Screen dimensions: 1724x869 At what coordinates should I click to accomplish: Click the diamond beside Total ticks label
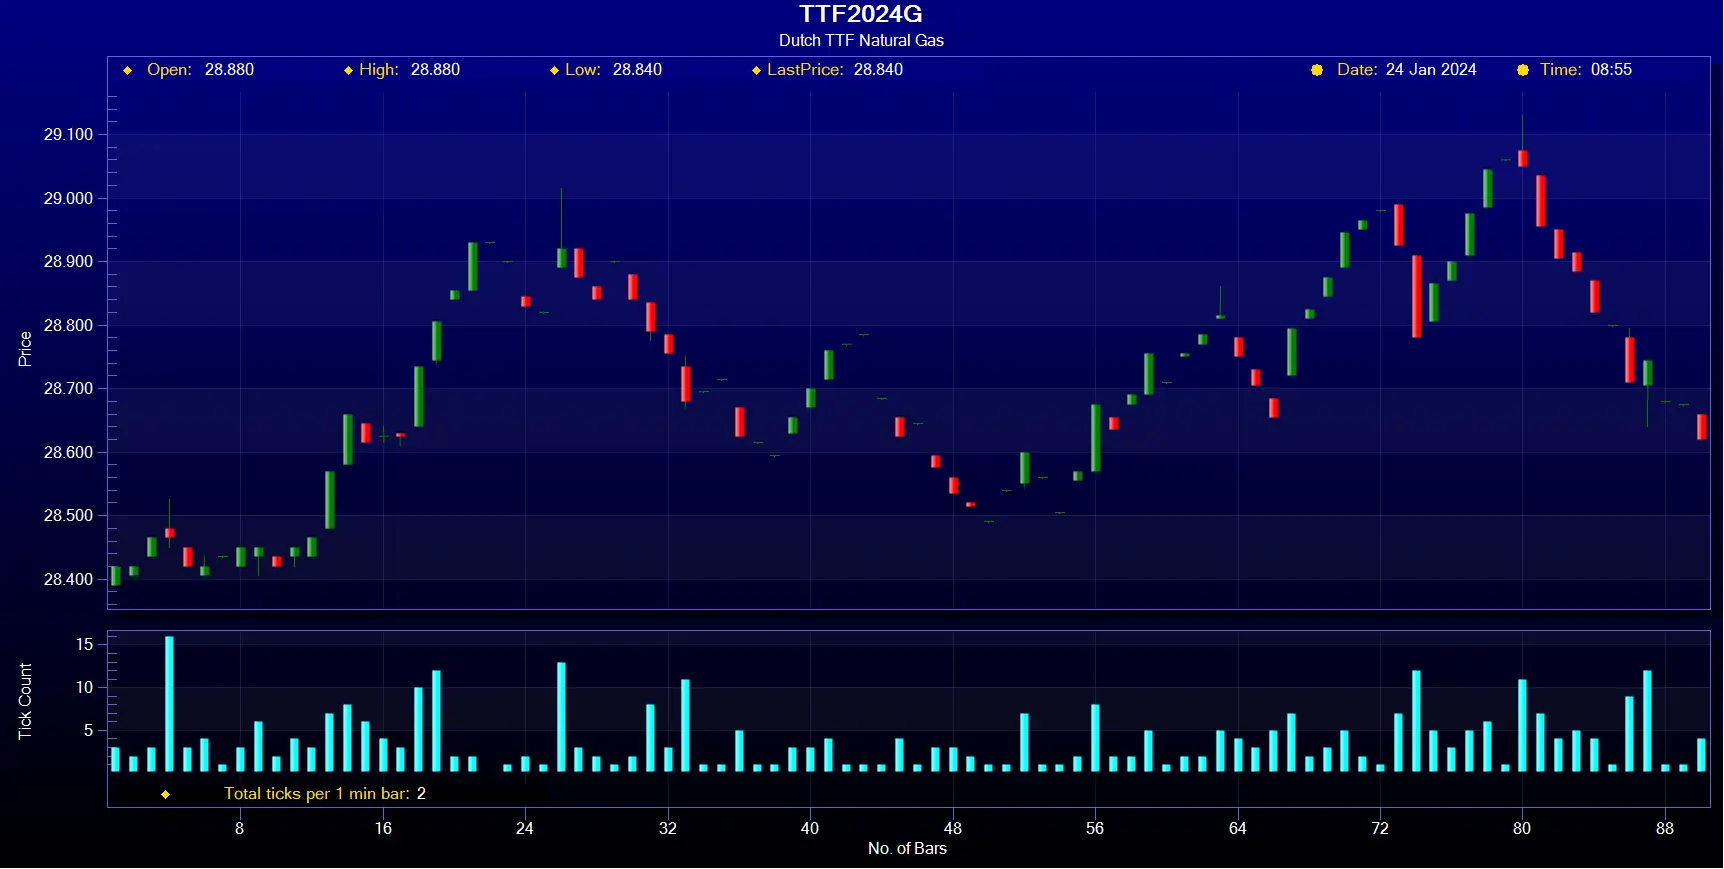coord(165,794)
